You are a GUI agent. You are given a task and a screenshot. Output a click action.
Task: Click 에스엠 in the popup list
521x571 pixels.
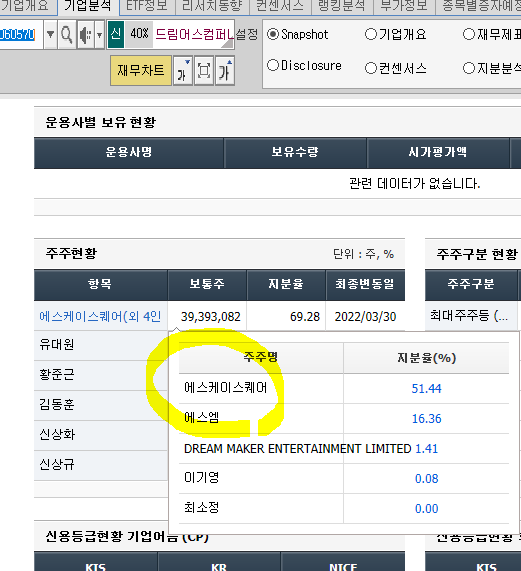pos(202,418)
